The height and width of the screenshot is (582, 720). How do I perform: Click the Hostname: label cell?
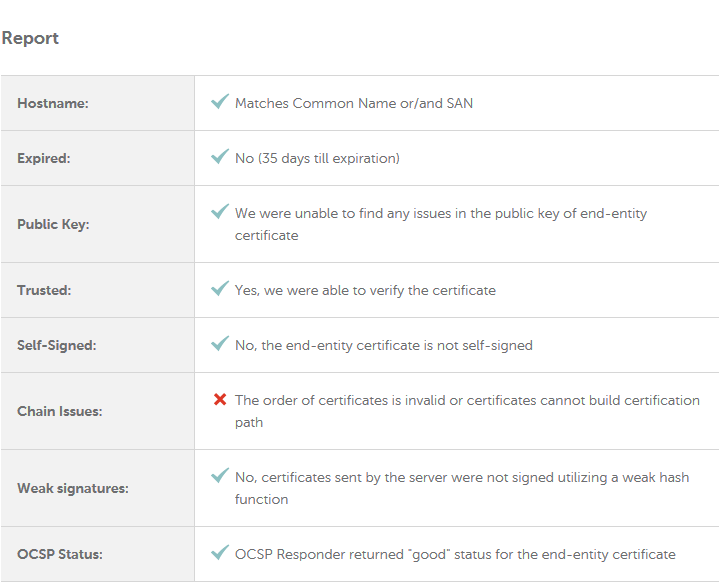point(98,103)
